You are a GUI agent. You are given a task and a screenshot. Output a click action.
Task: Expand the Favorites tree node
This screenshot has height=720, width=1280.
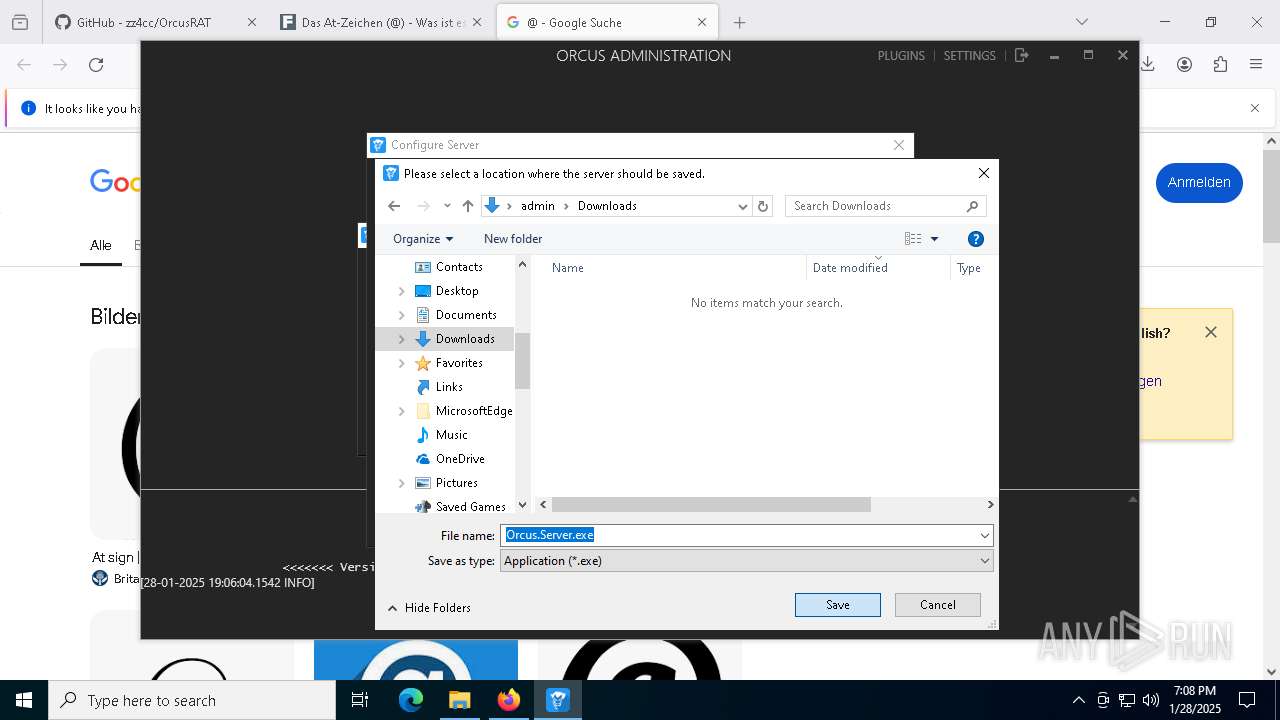(402, 363)
